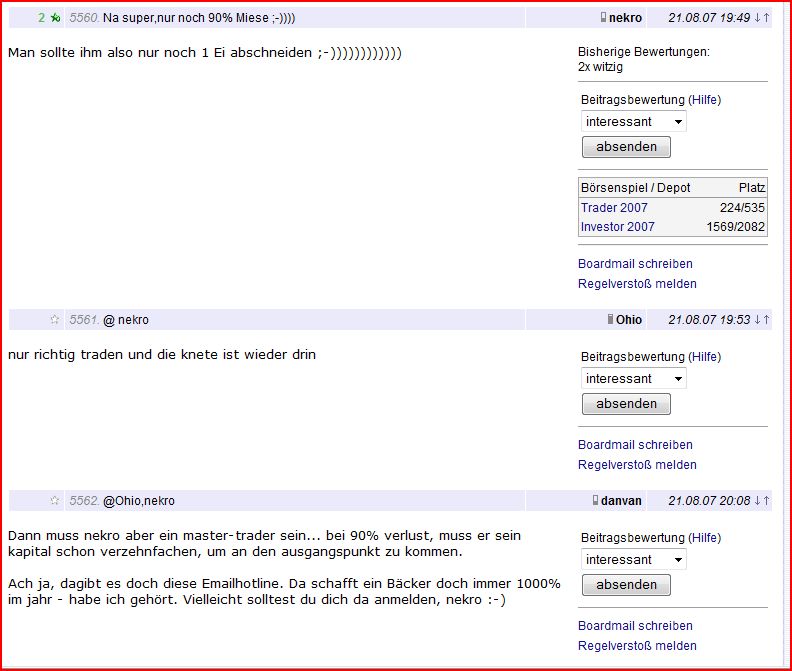The width and height of the screenshot is (792, 671).
Task: Click the empty star on post 5561
Action: pyautogui.click(x=55, y=319)
